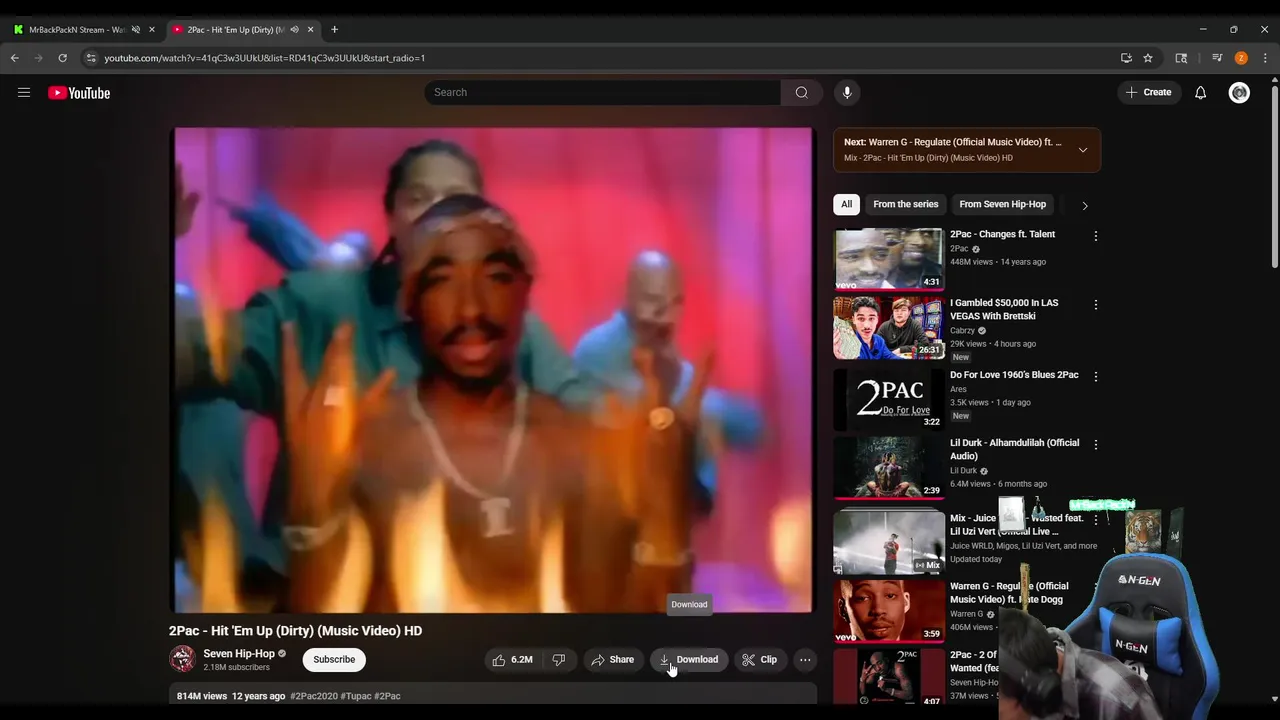Open Do For Love 1960's Blues 2Pac title

tap(1014, 375)
